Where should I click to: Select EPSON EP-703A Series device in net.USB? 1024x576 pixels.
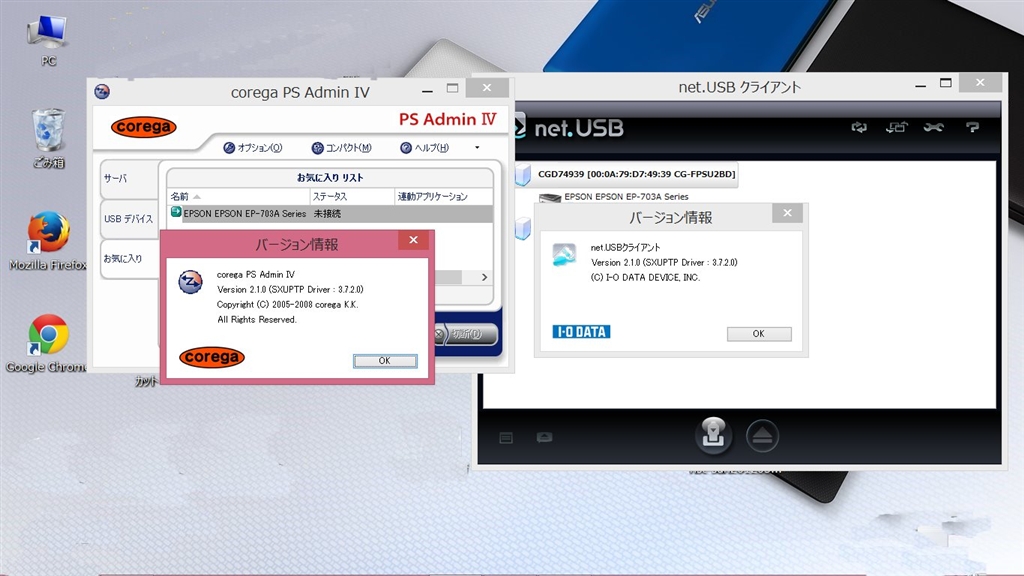point(626,197)
